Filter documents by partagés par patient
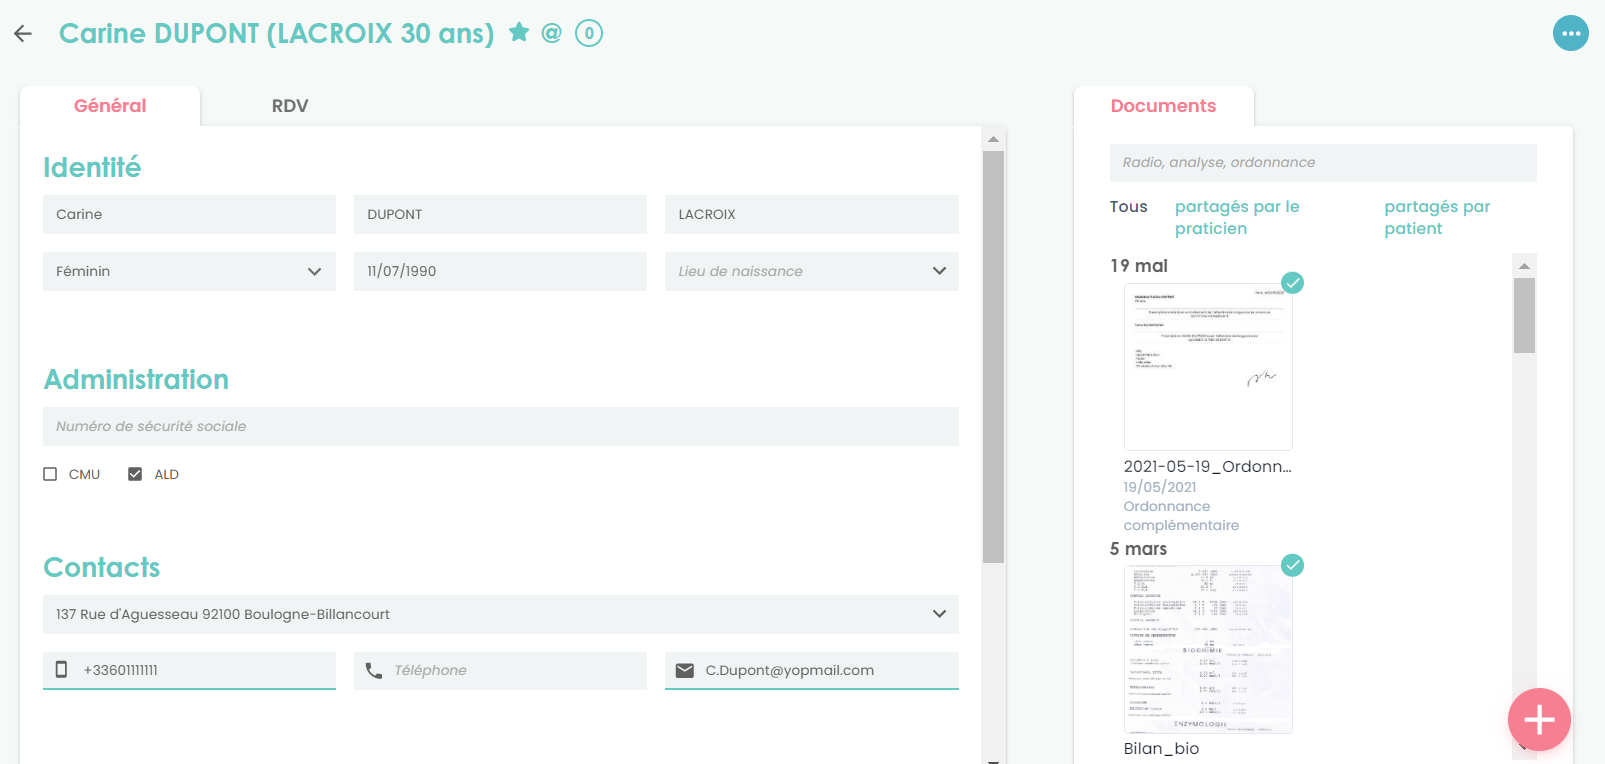 pos(1437,217)
